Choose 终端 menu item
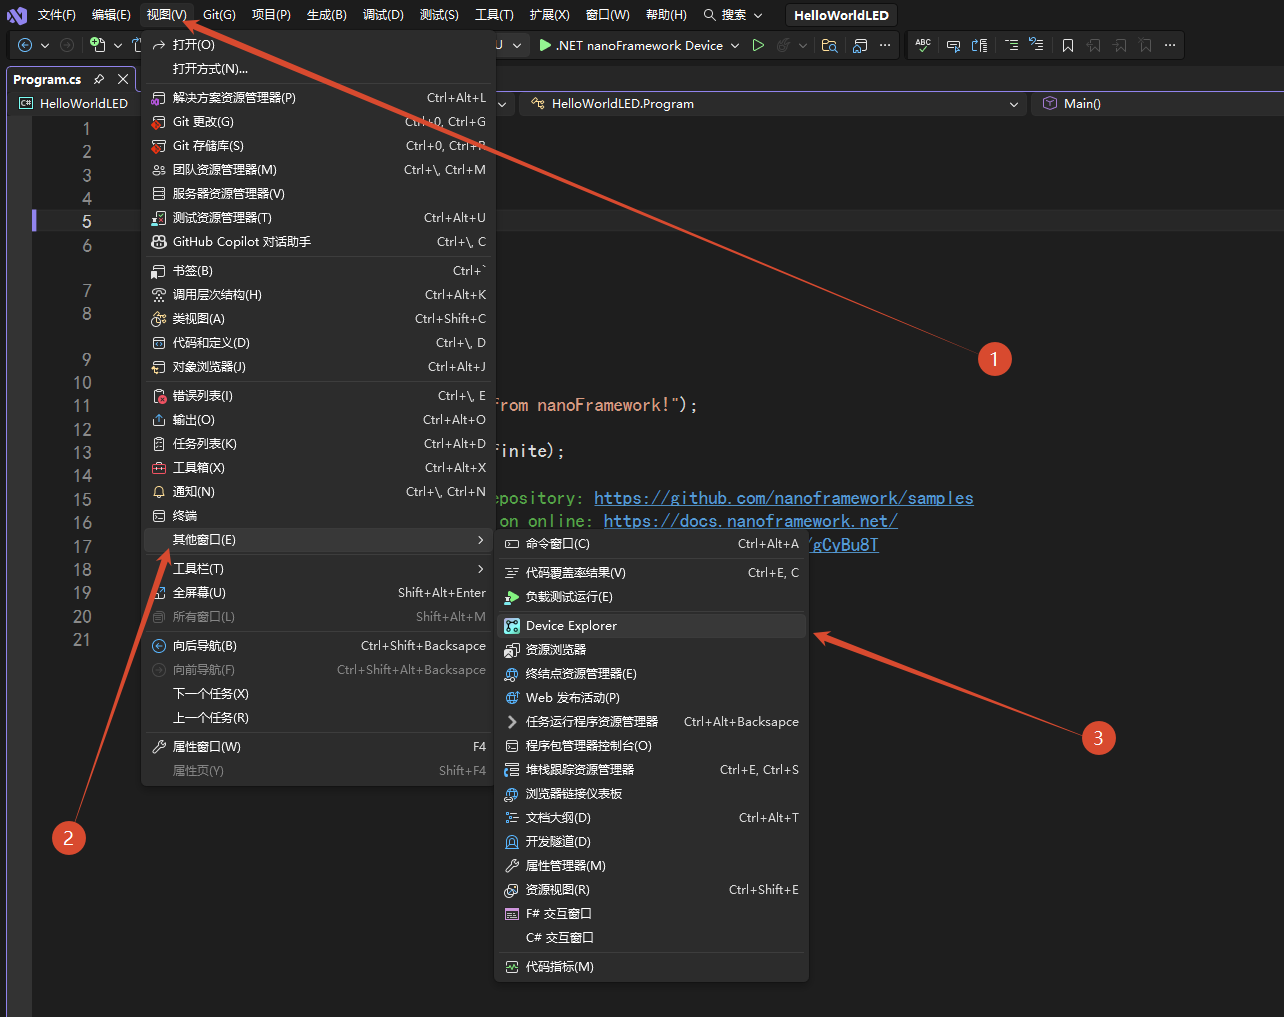 pos(319,516)
